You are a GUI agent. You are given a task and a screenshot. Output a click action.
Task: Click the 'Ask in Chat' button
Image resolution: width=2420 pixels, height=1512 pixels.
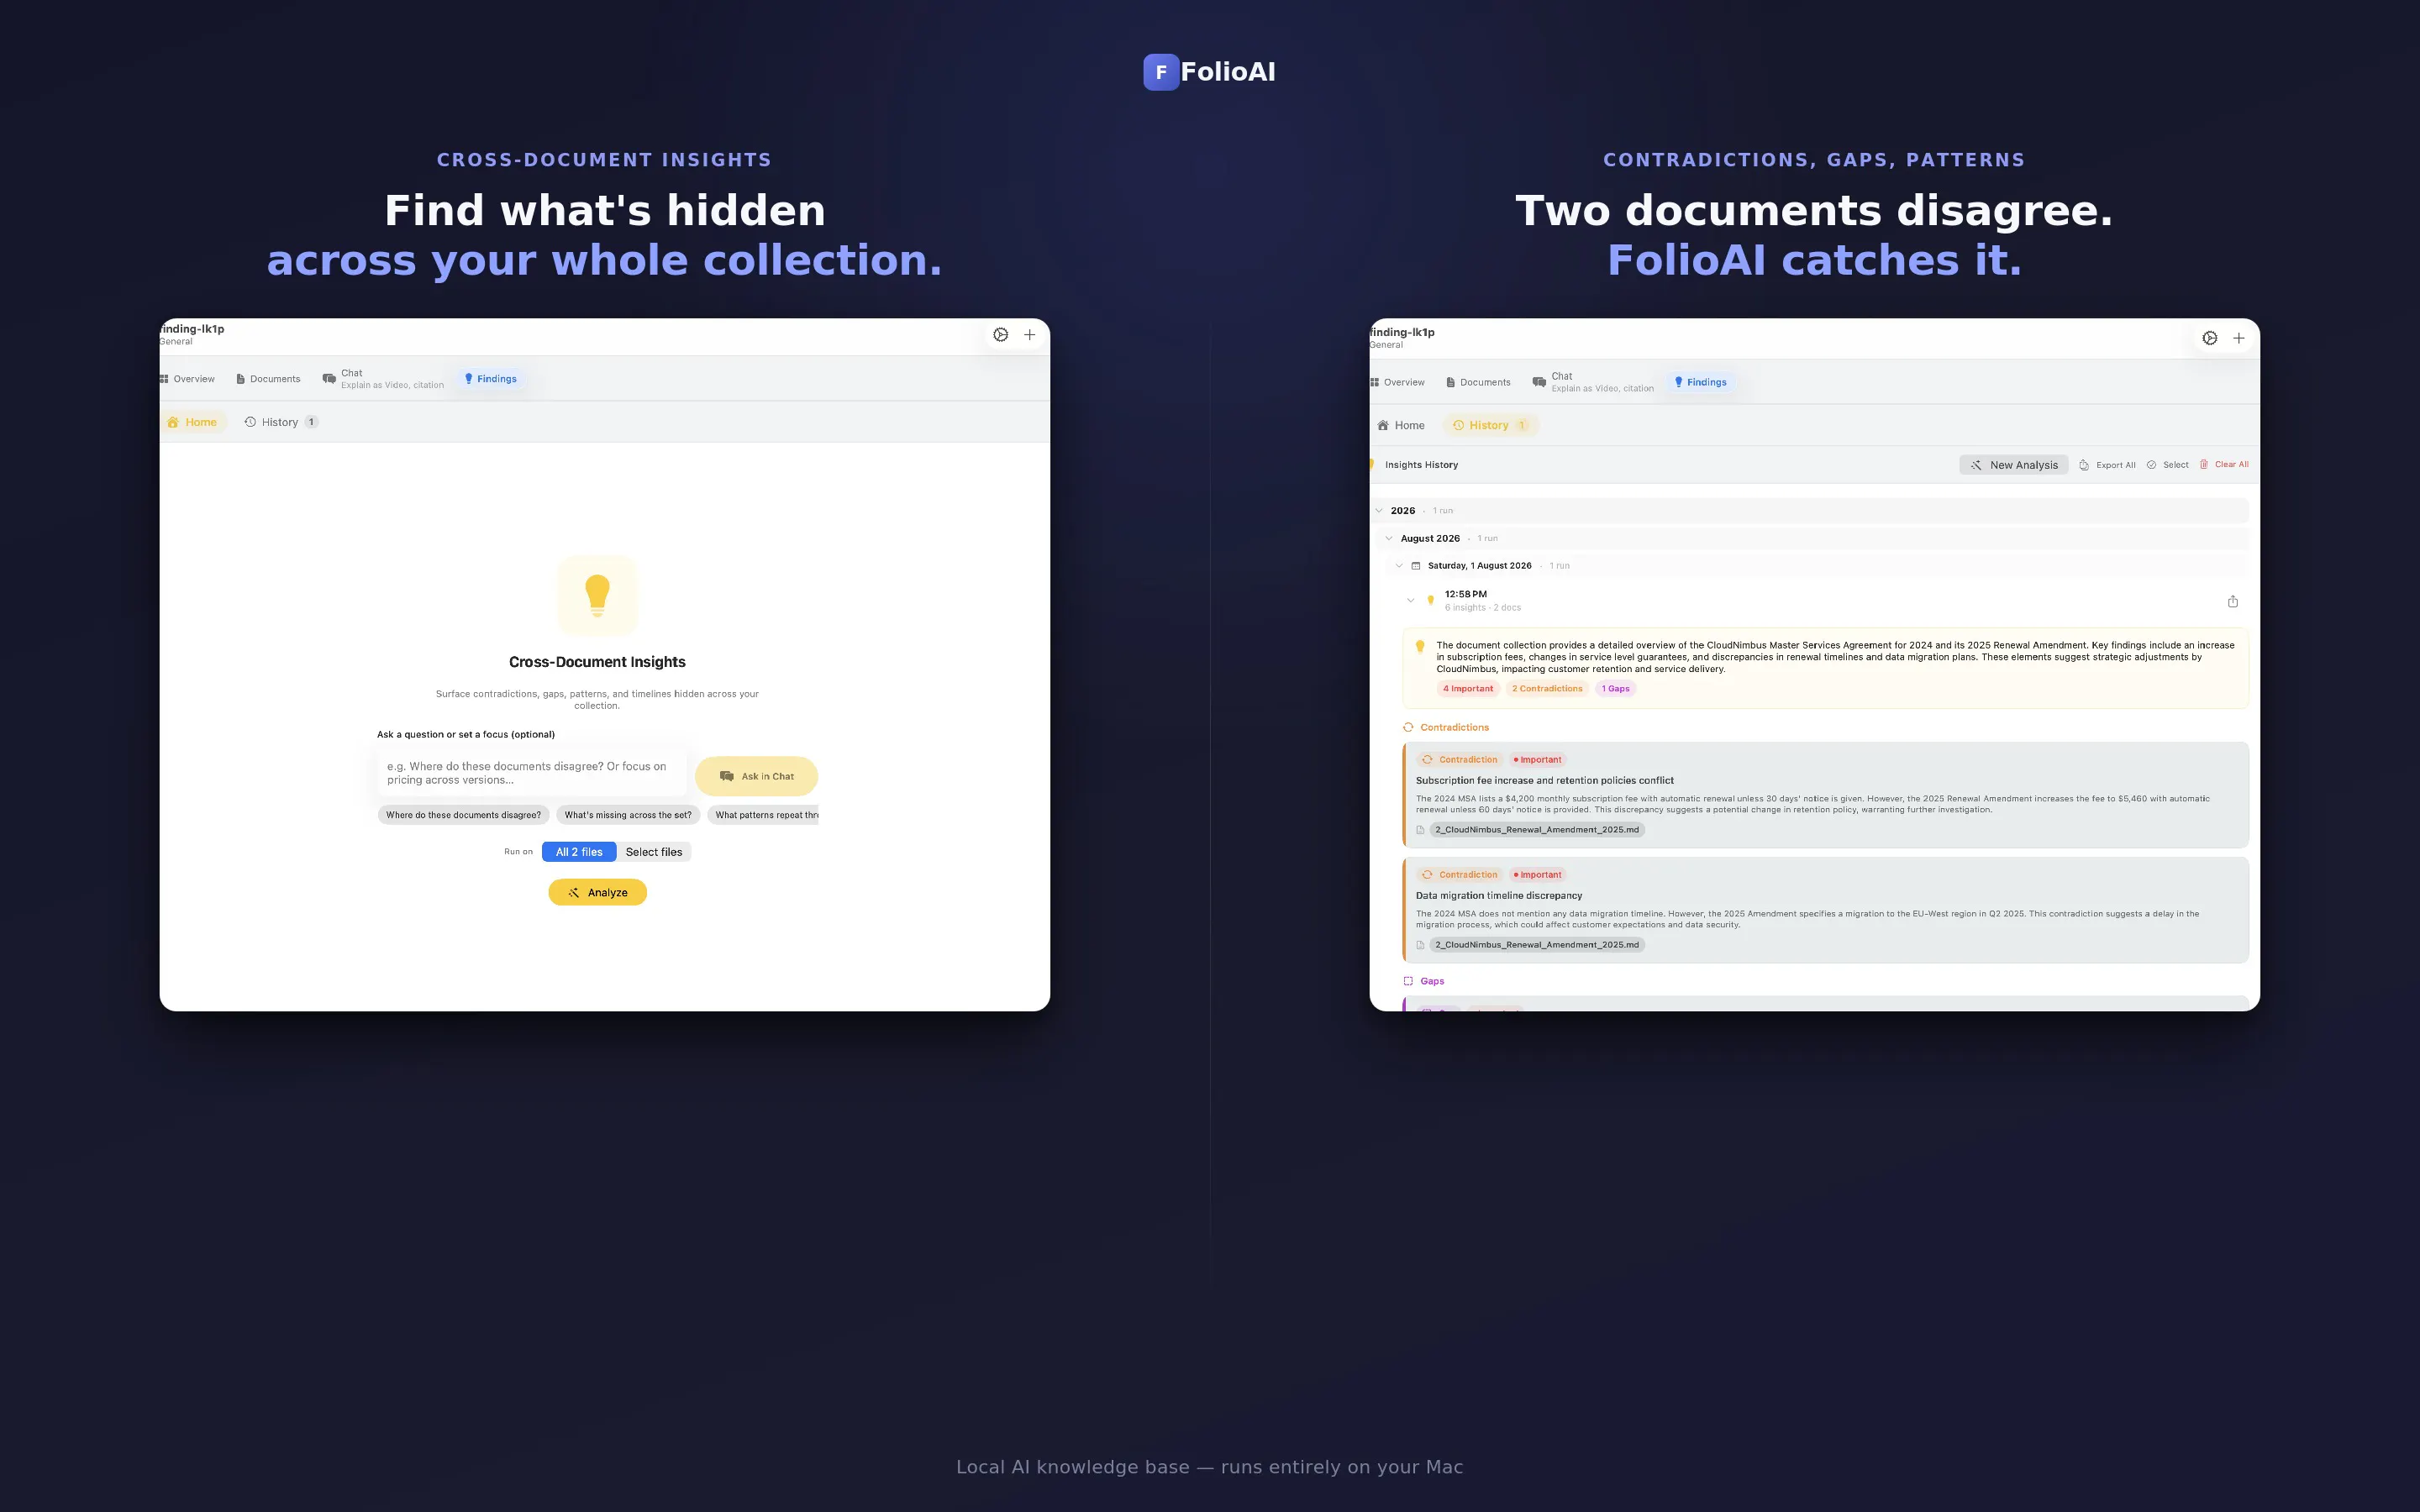pos(756,776)
